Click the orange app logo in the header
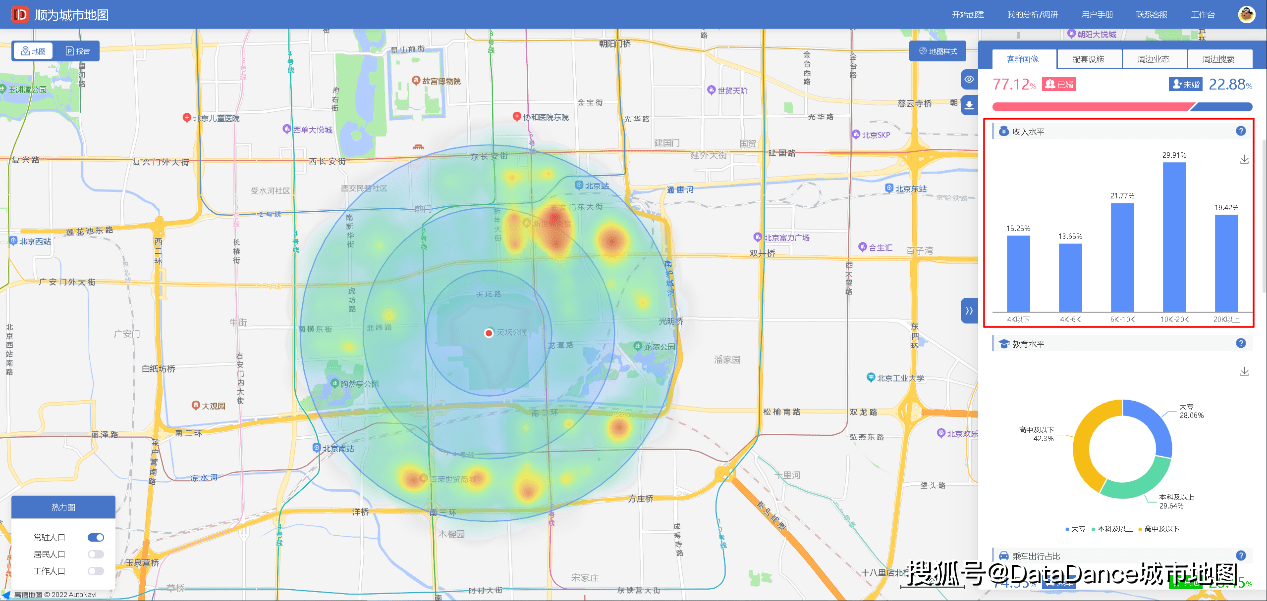The width and height of the screenshot is (1267, 601). coord(19,15)
